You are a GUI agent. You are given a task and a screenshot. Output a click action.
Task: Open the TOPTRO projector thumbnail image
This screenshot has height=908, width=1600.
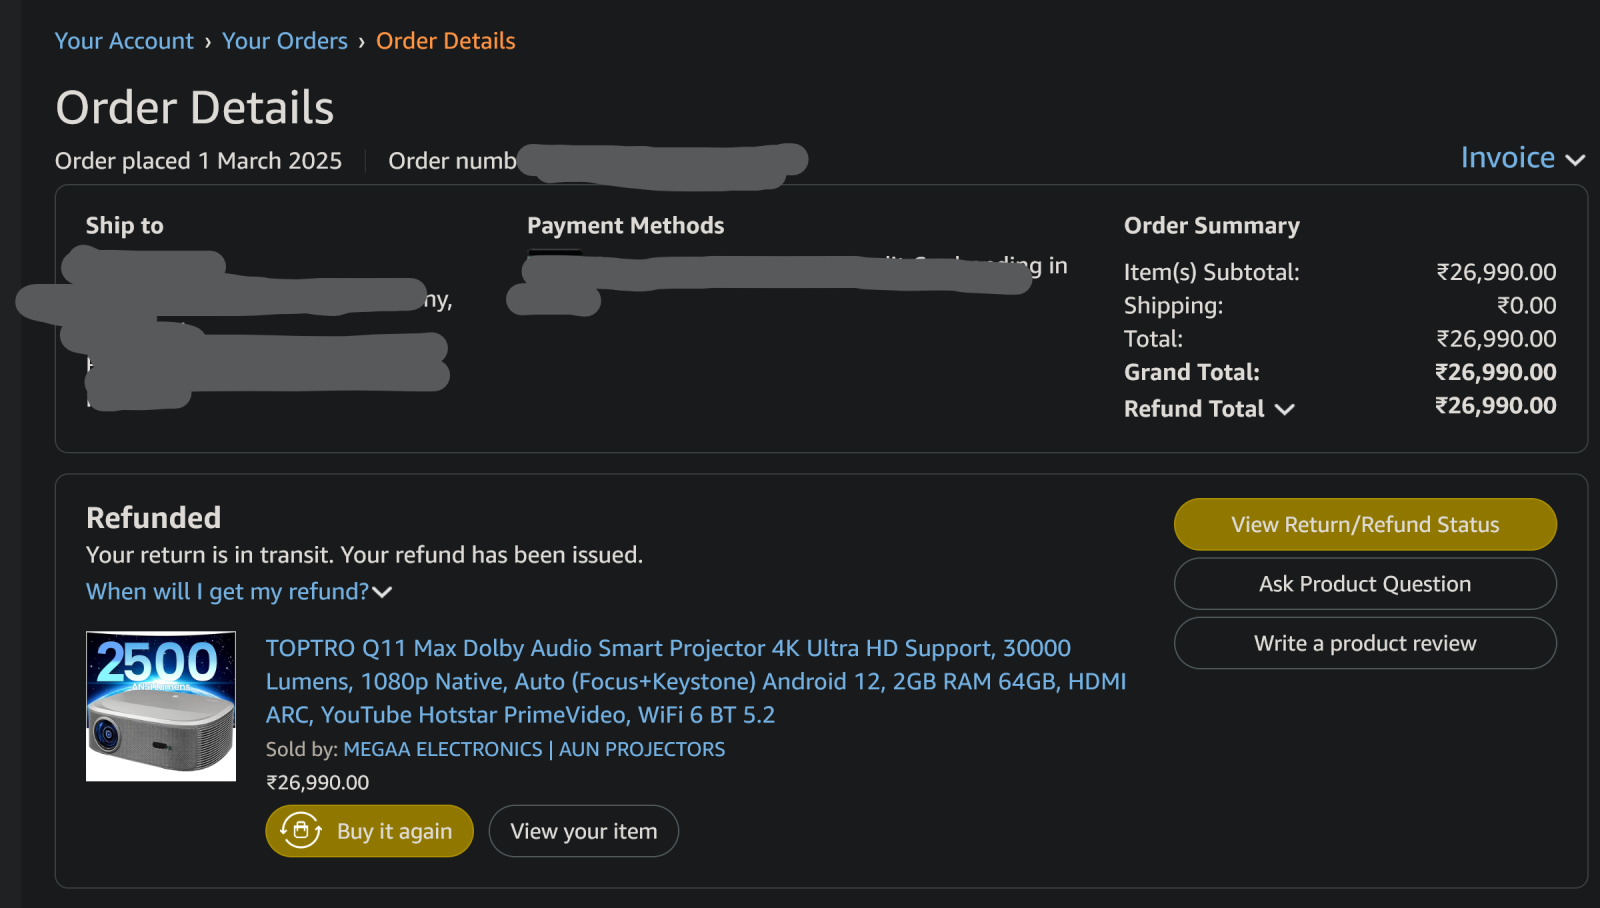(161, 706)
